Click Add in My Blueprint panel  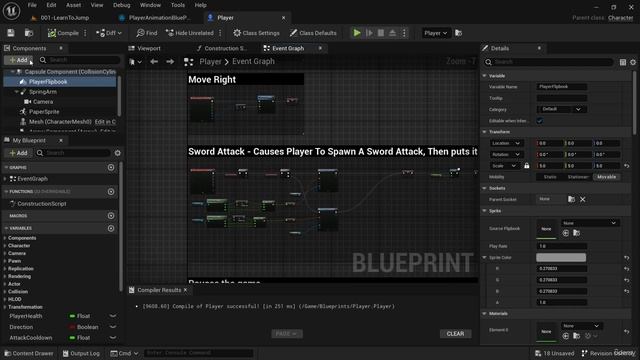coord(18,153)
